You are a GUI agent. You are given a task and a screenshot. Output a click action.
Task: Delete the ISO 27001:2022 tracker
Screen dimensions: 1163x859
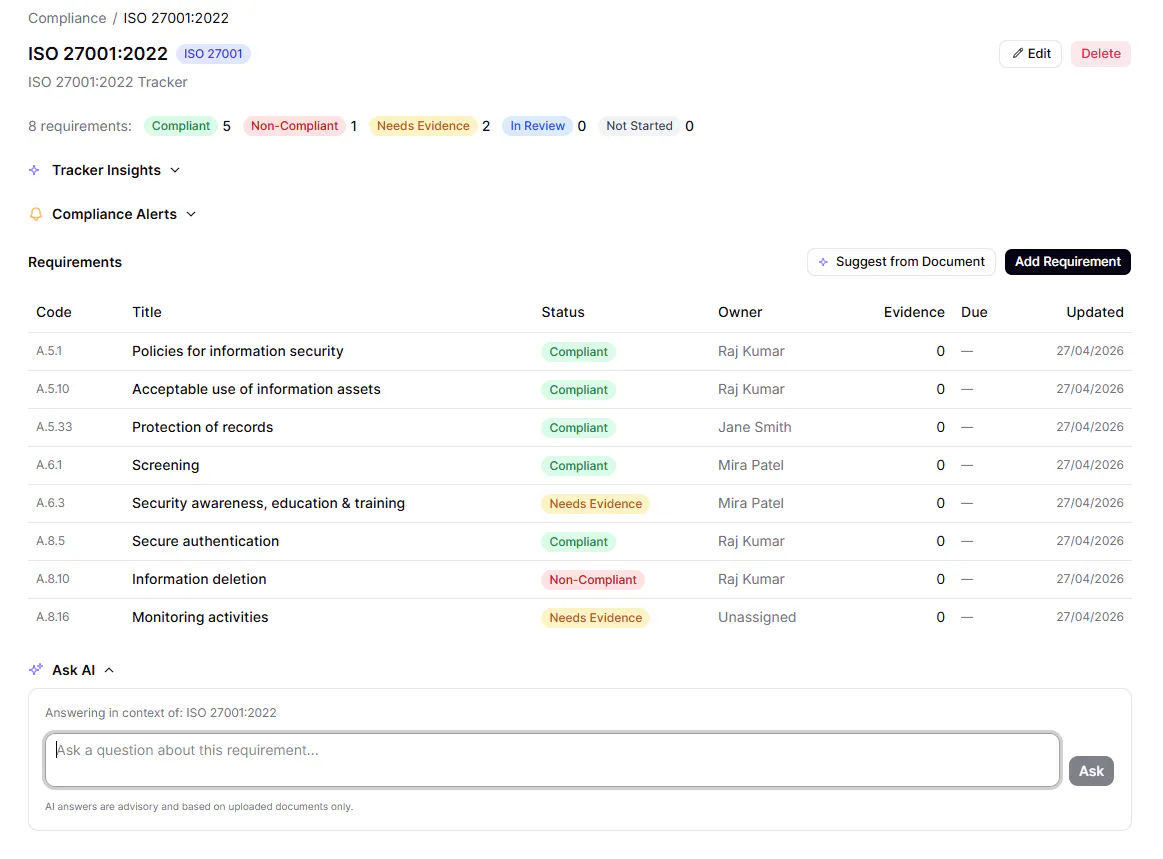1101,53
